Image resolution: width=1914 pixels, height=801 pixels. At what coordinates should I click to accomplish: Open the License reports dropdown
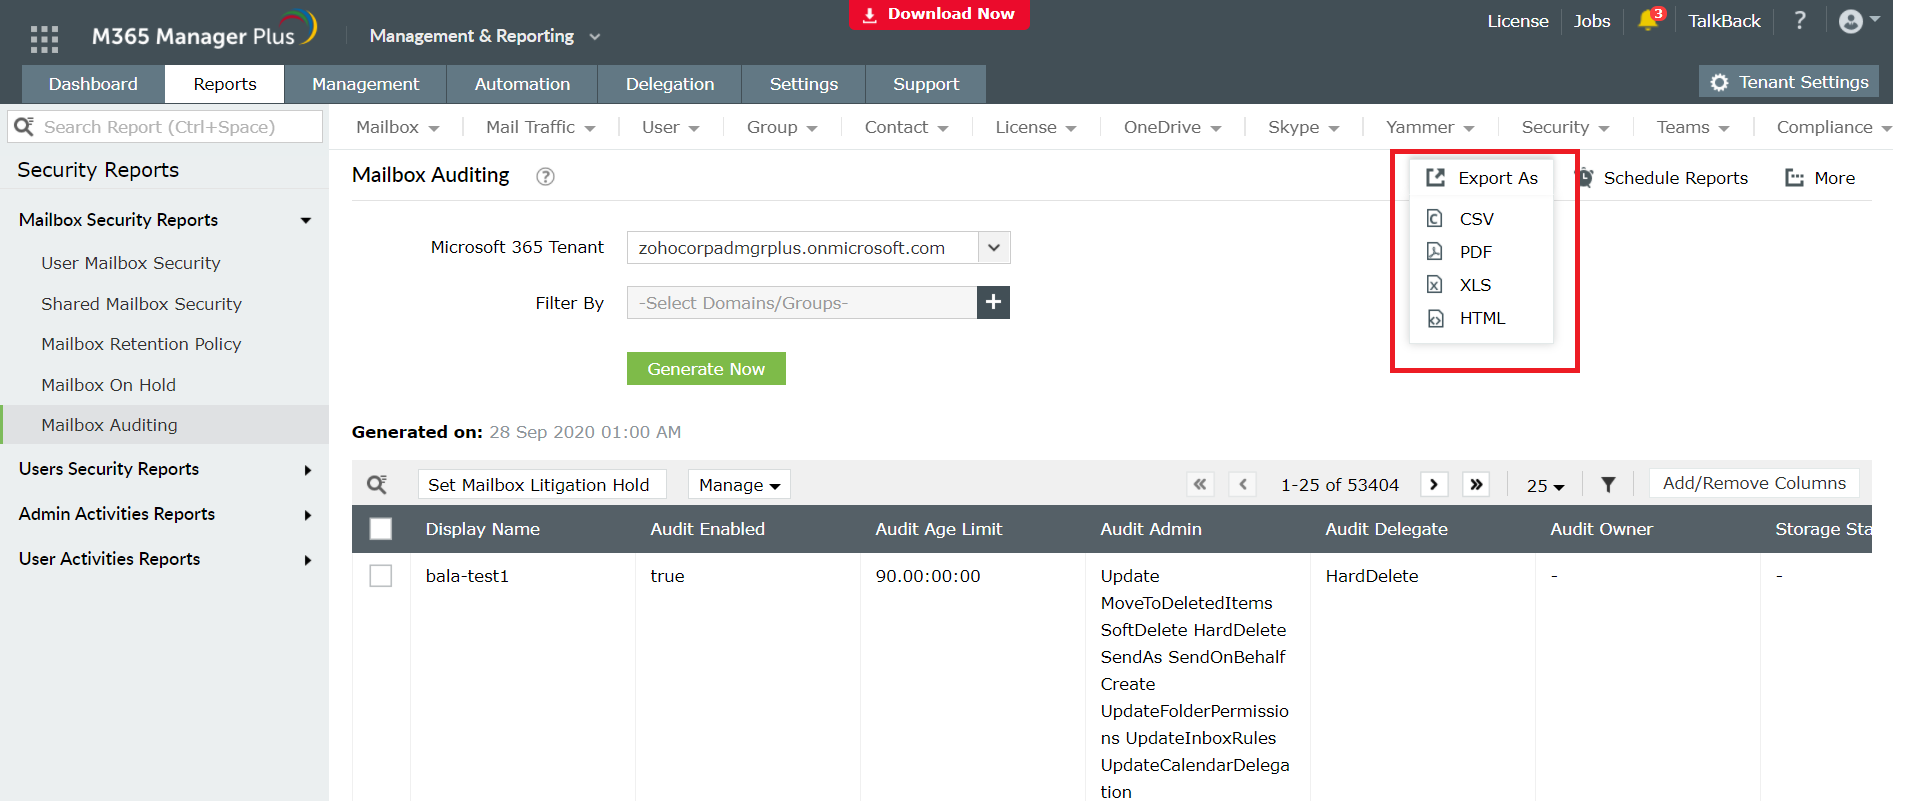tap(1036, 127)
